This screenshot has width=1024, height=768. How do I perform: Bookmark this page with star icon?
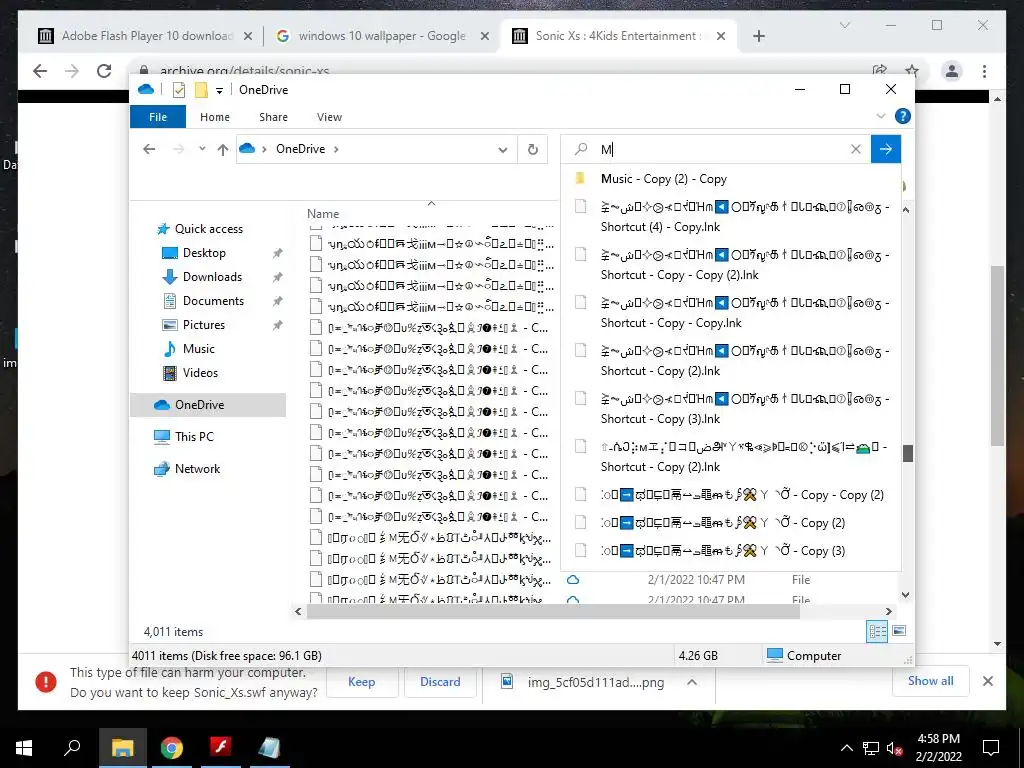click(912, 71)
